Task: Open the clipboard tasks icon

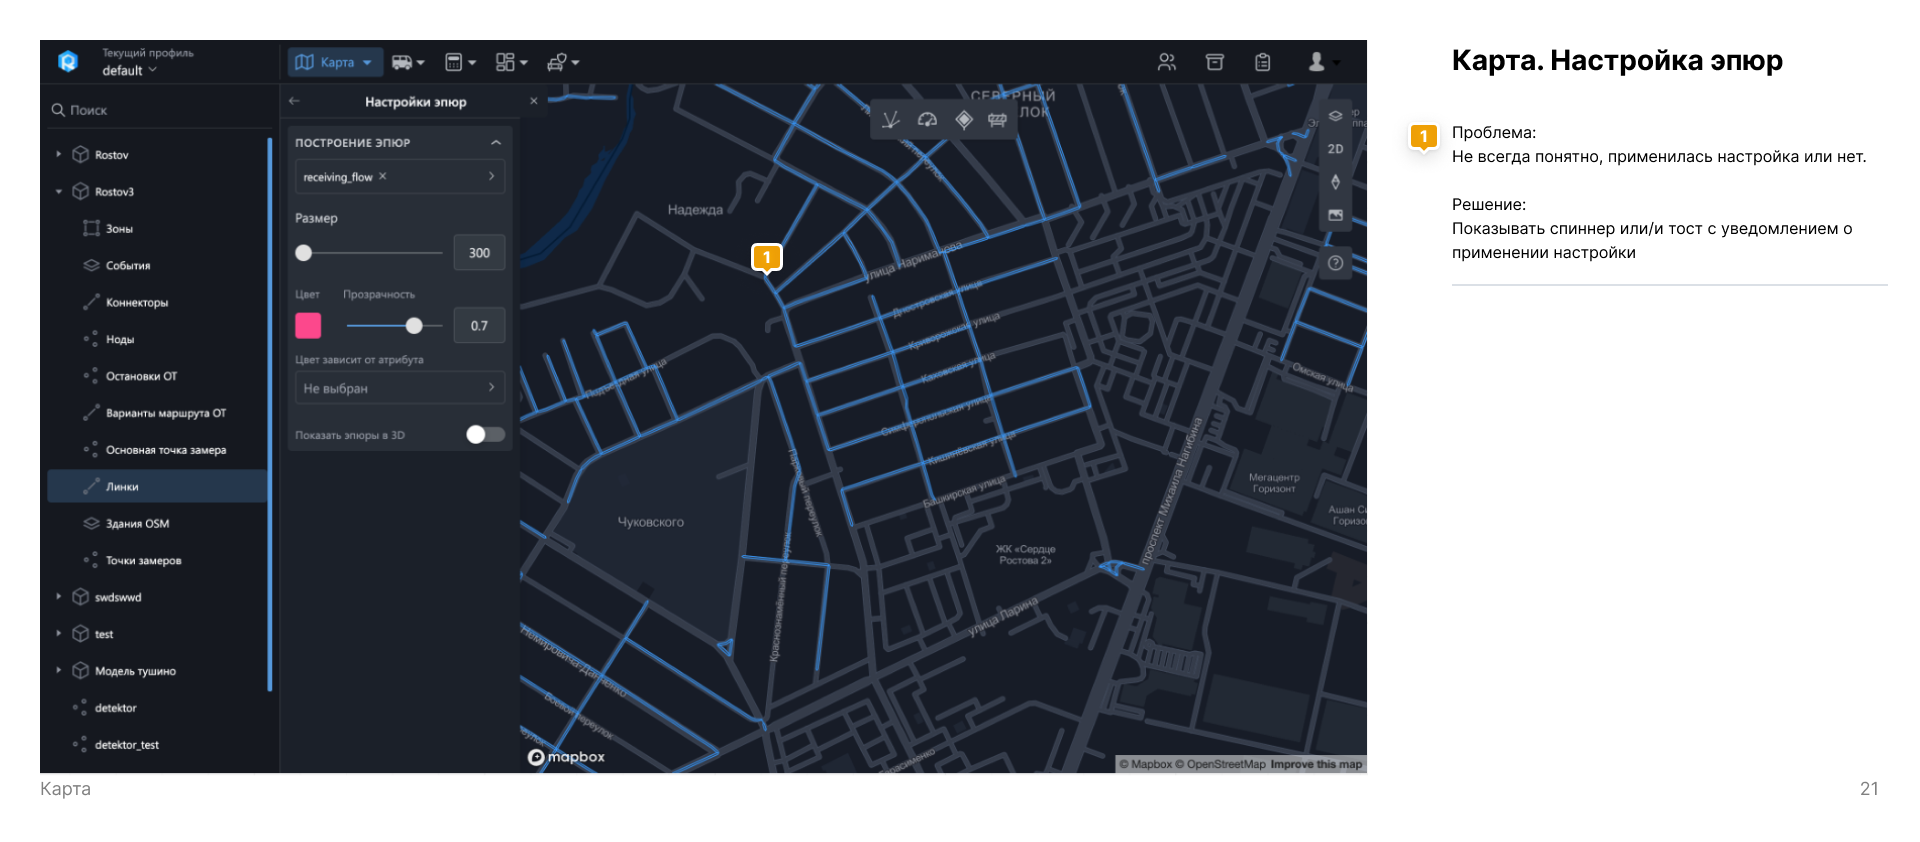Action: pos(1263,62)
